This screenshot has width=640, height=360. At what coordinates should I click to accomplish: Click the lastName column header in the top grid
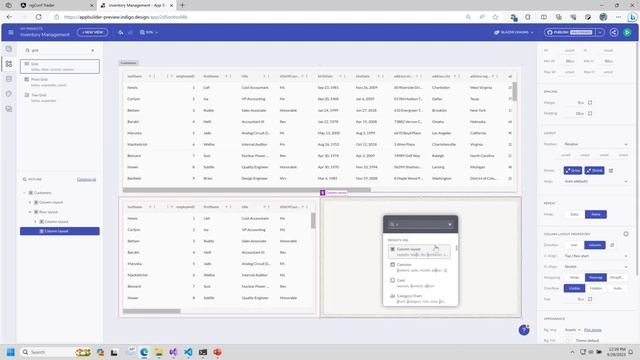tap(135, 76)
